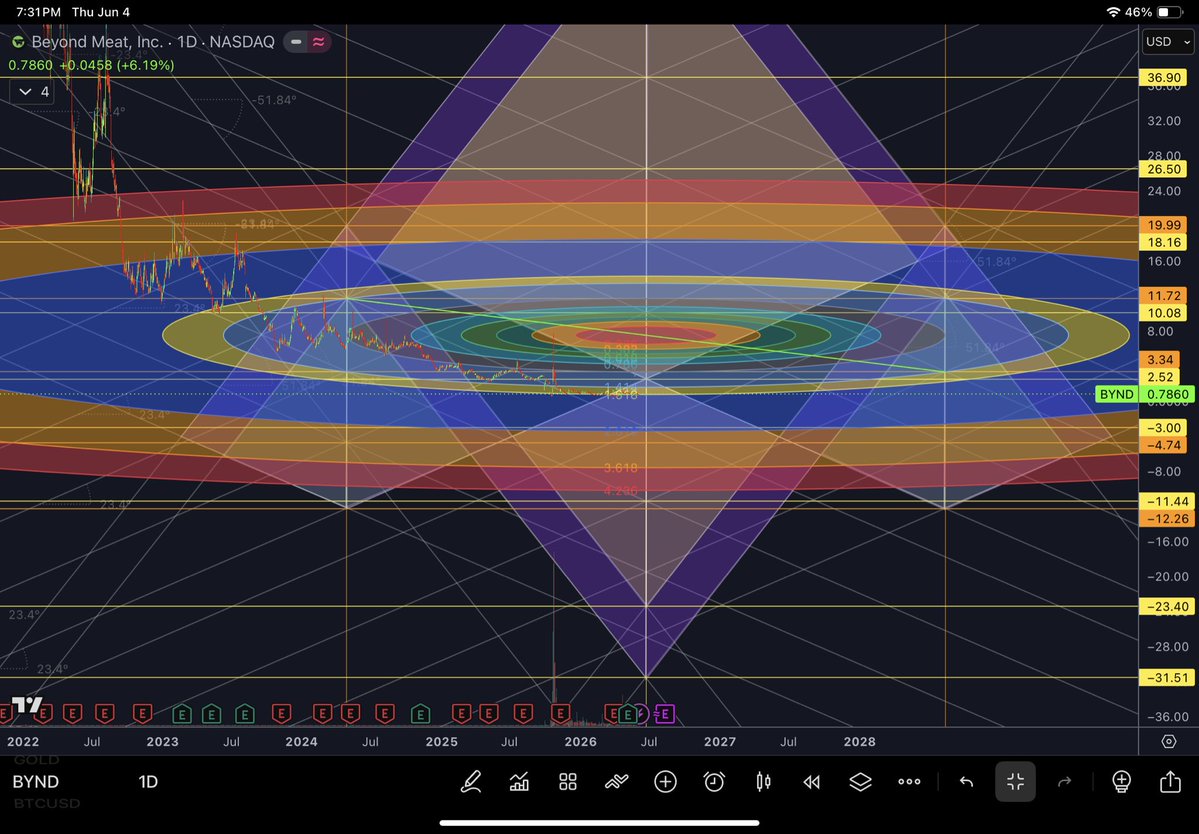Open the candlestick chart type icon
The image size is (1199, 834).
click(x=763, y=781)
